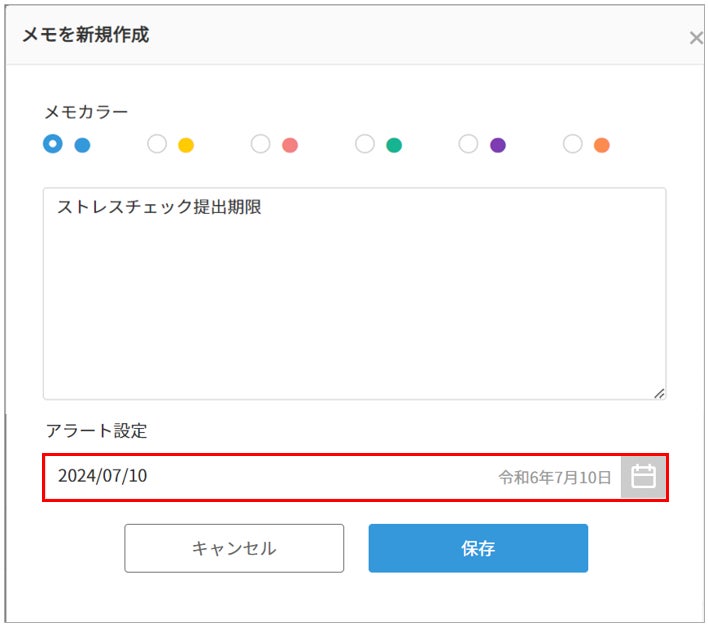The height and width of the screenshot is (625, 708).
Task: Click the yellow color dot
Action: tap(186, 145)
